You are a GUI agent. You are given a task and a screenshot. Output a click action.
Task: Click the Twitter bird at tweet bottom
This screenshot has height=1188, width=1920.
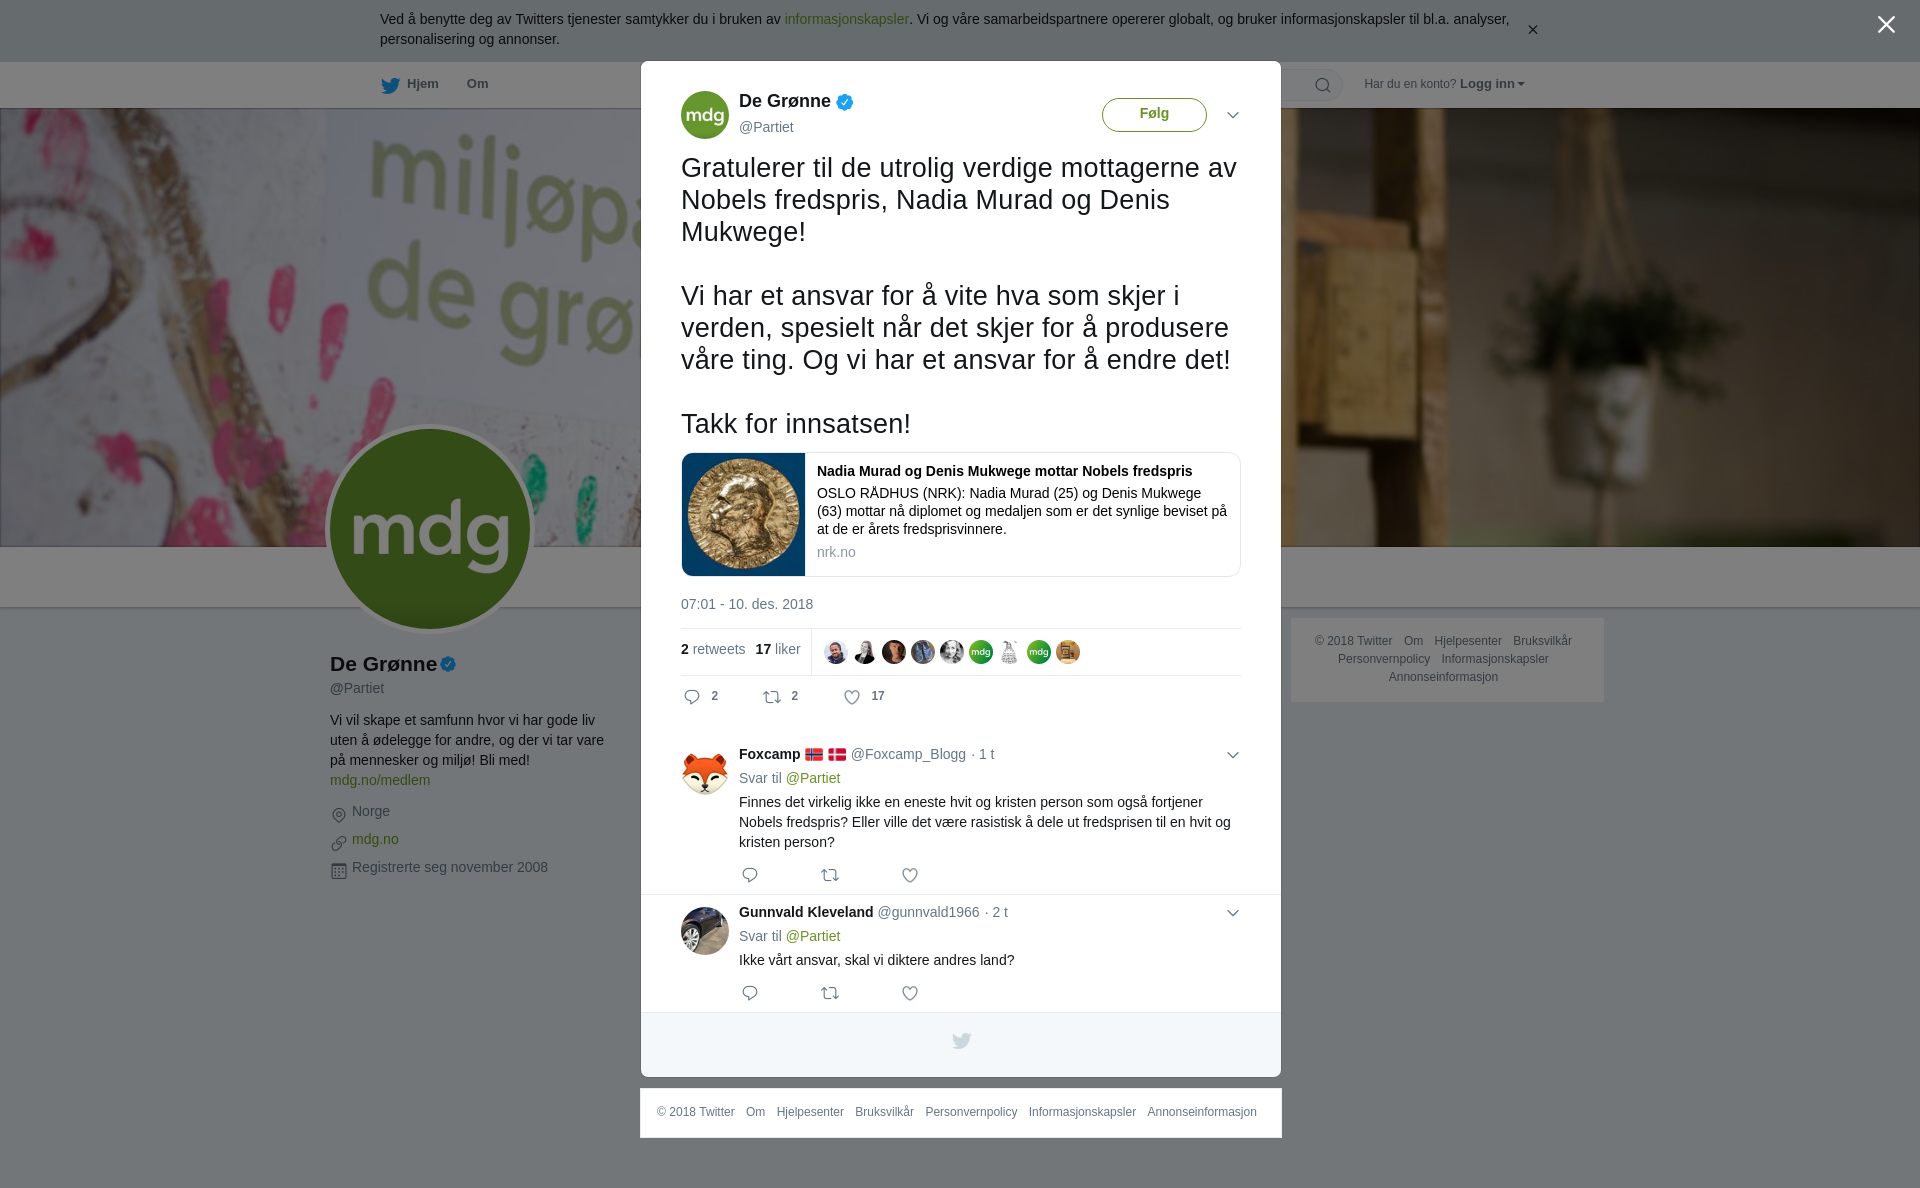coord(961,1041)
